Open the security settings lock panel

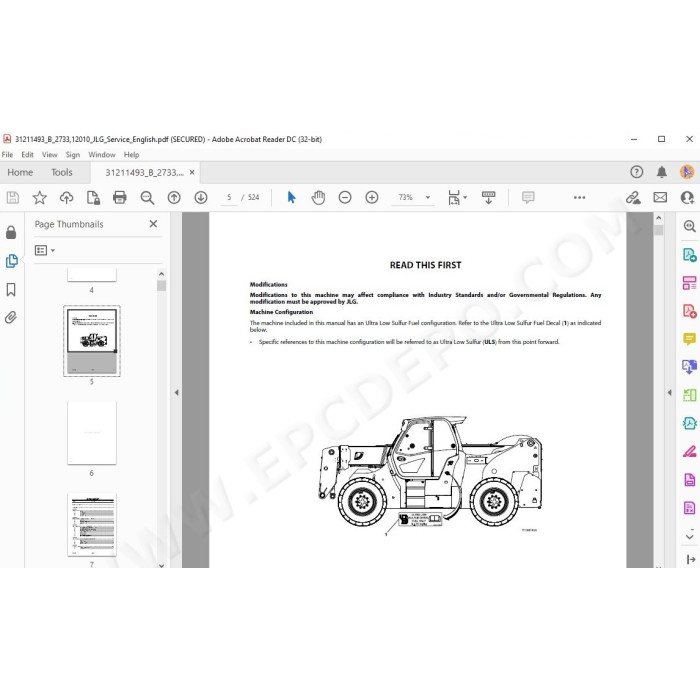click(x=11, y=232)
